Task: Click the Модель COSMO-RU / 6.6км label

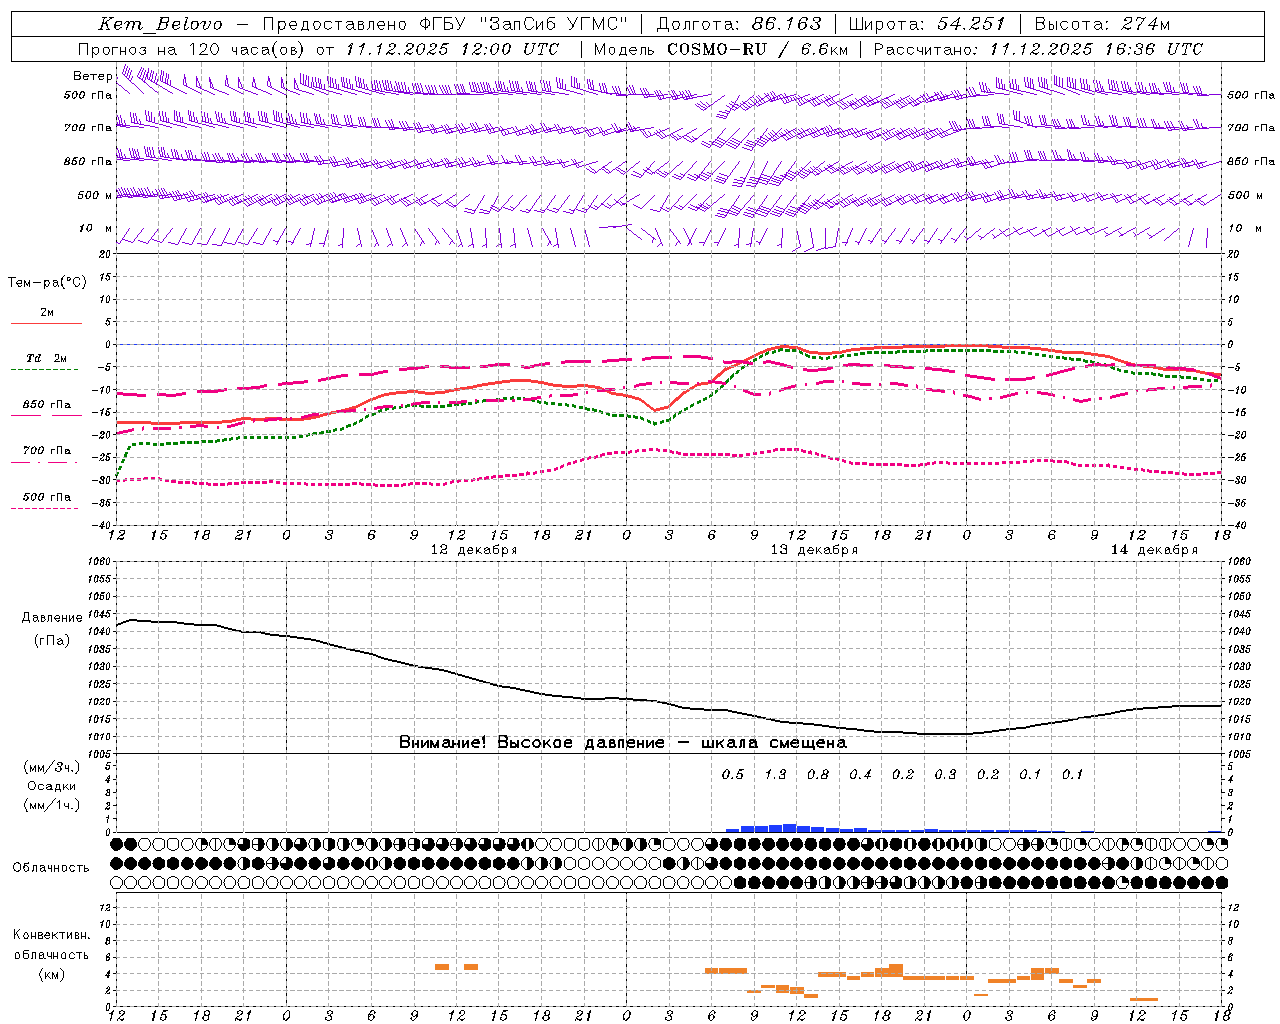Action: click(721, 49)
